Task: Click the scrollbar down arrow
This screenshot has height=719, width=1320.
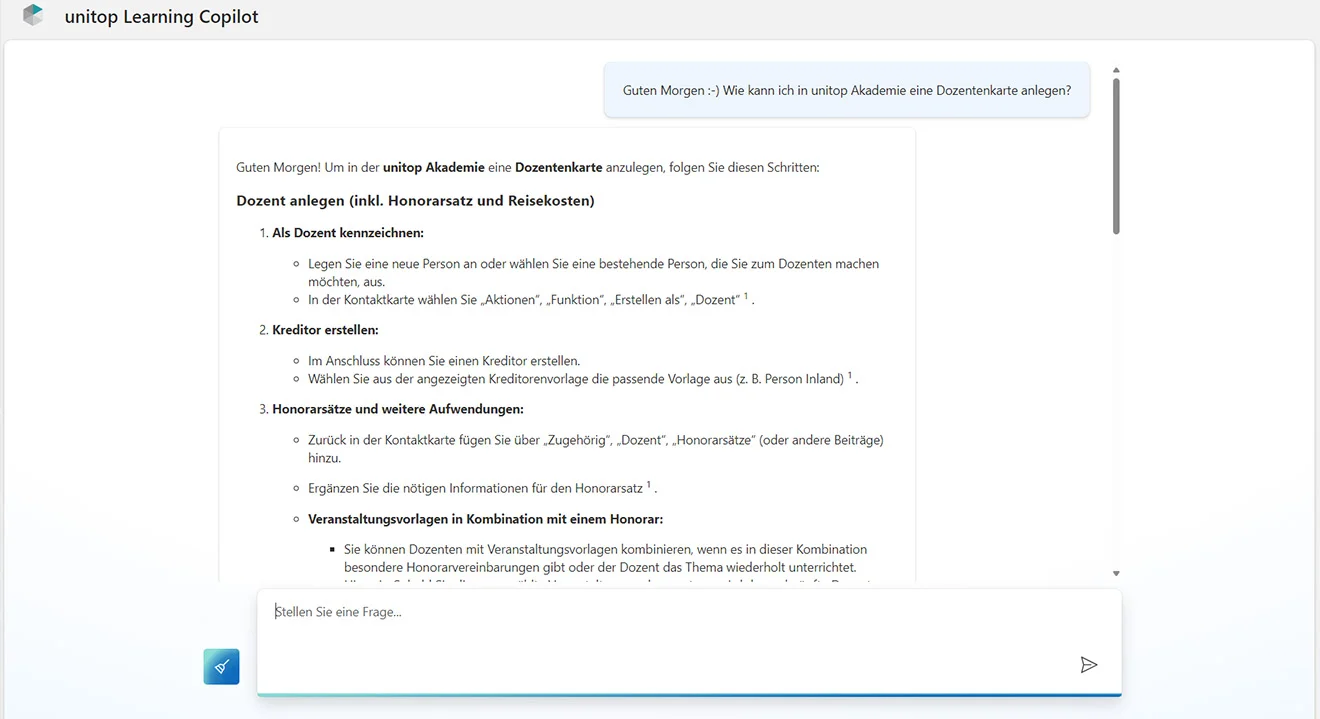Action: pos(1116,573)
